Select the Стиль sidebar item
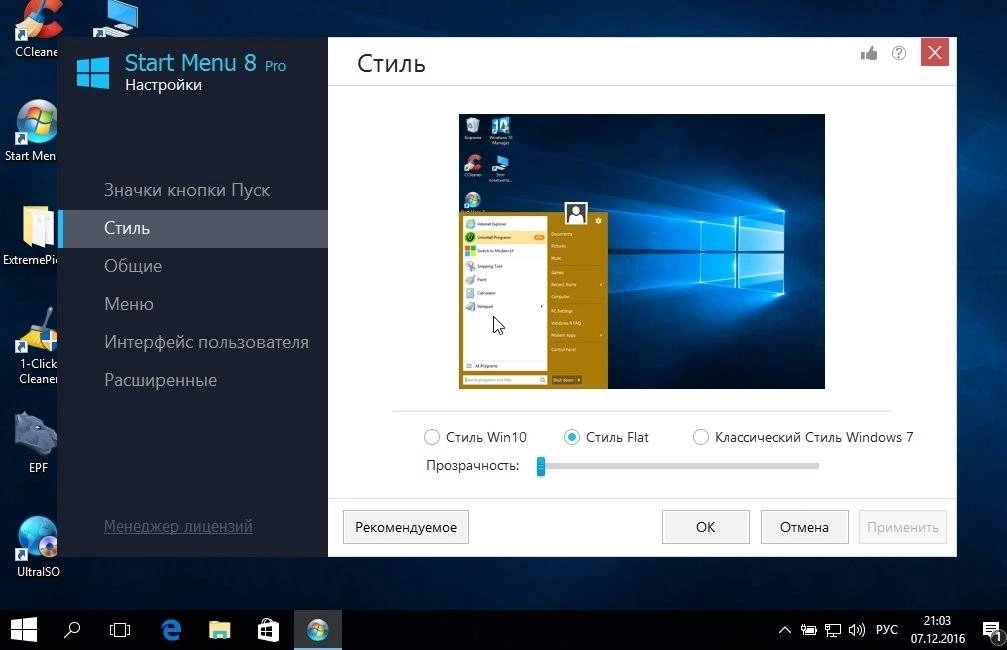Screen dimensions: 1007x650 tap(193, 228)
